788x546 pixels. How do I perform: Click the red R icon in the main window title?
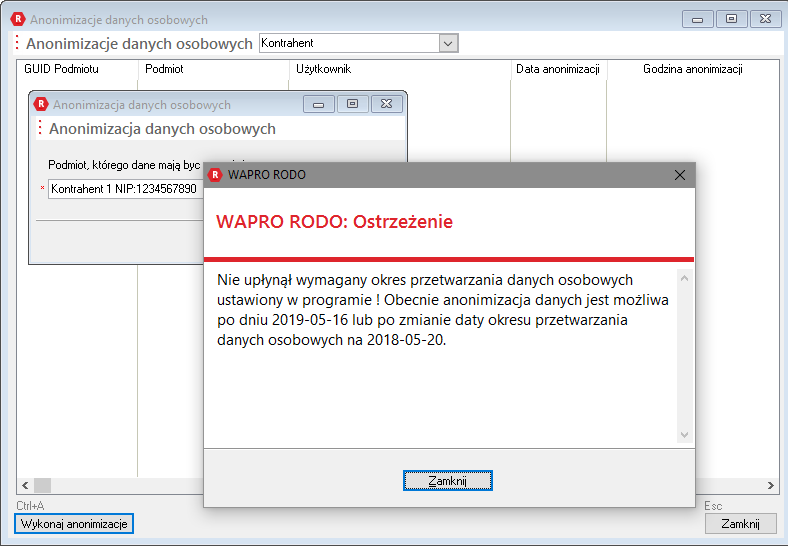[18, 19]
